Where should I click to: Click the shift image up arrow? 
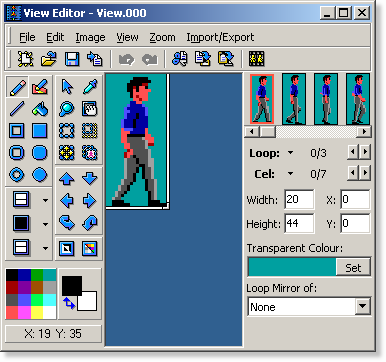click(x=67, y=179)
